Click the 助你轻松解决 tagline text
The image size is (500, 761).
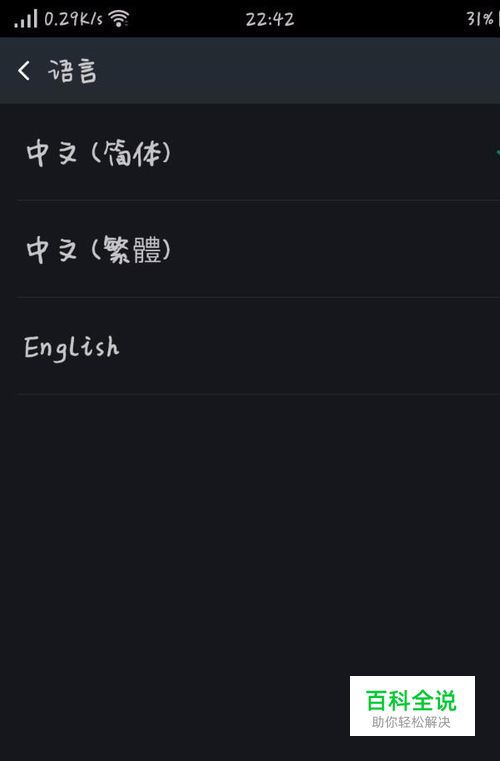(x=411, y=722)
